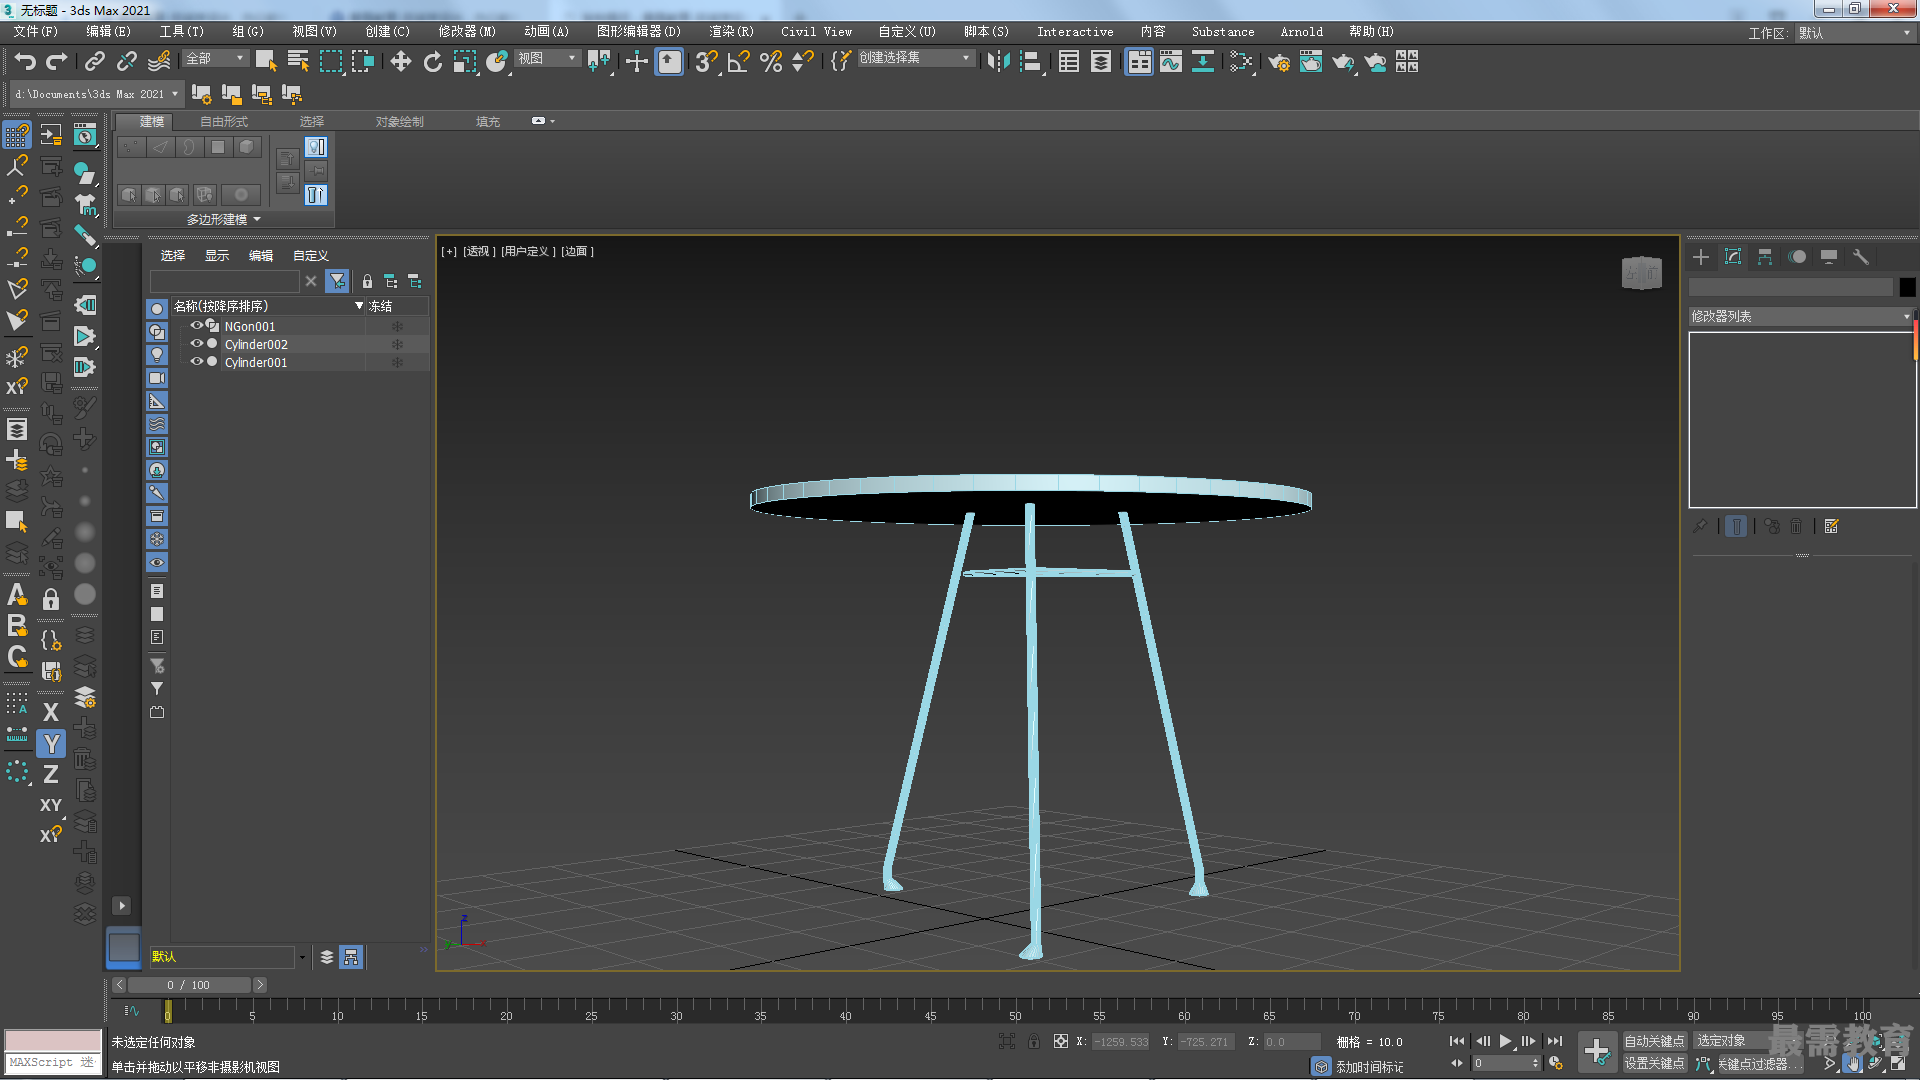Screen dimensions: 1920x1080
Task: Open the 默认 layer dropdown in scene explorer
Action: (228, 957)
